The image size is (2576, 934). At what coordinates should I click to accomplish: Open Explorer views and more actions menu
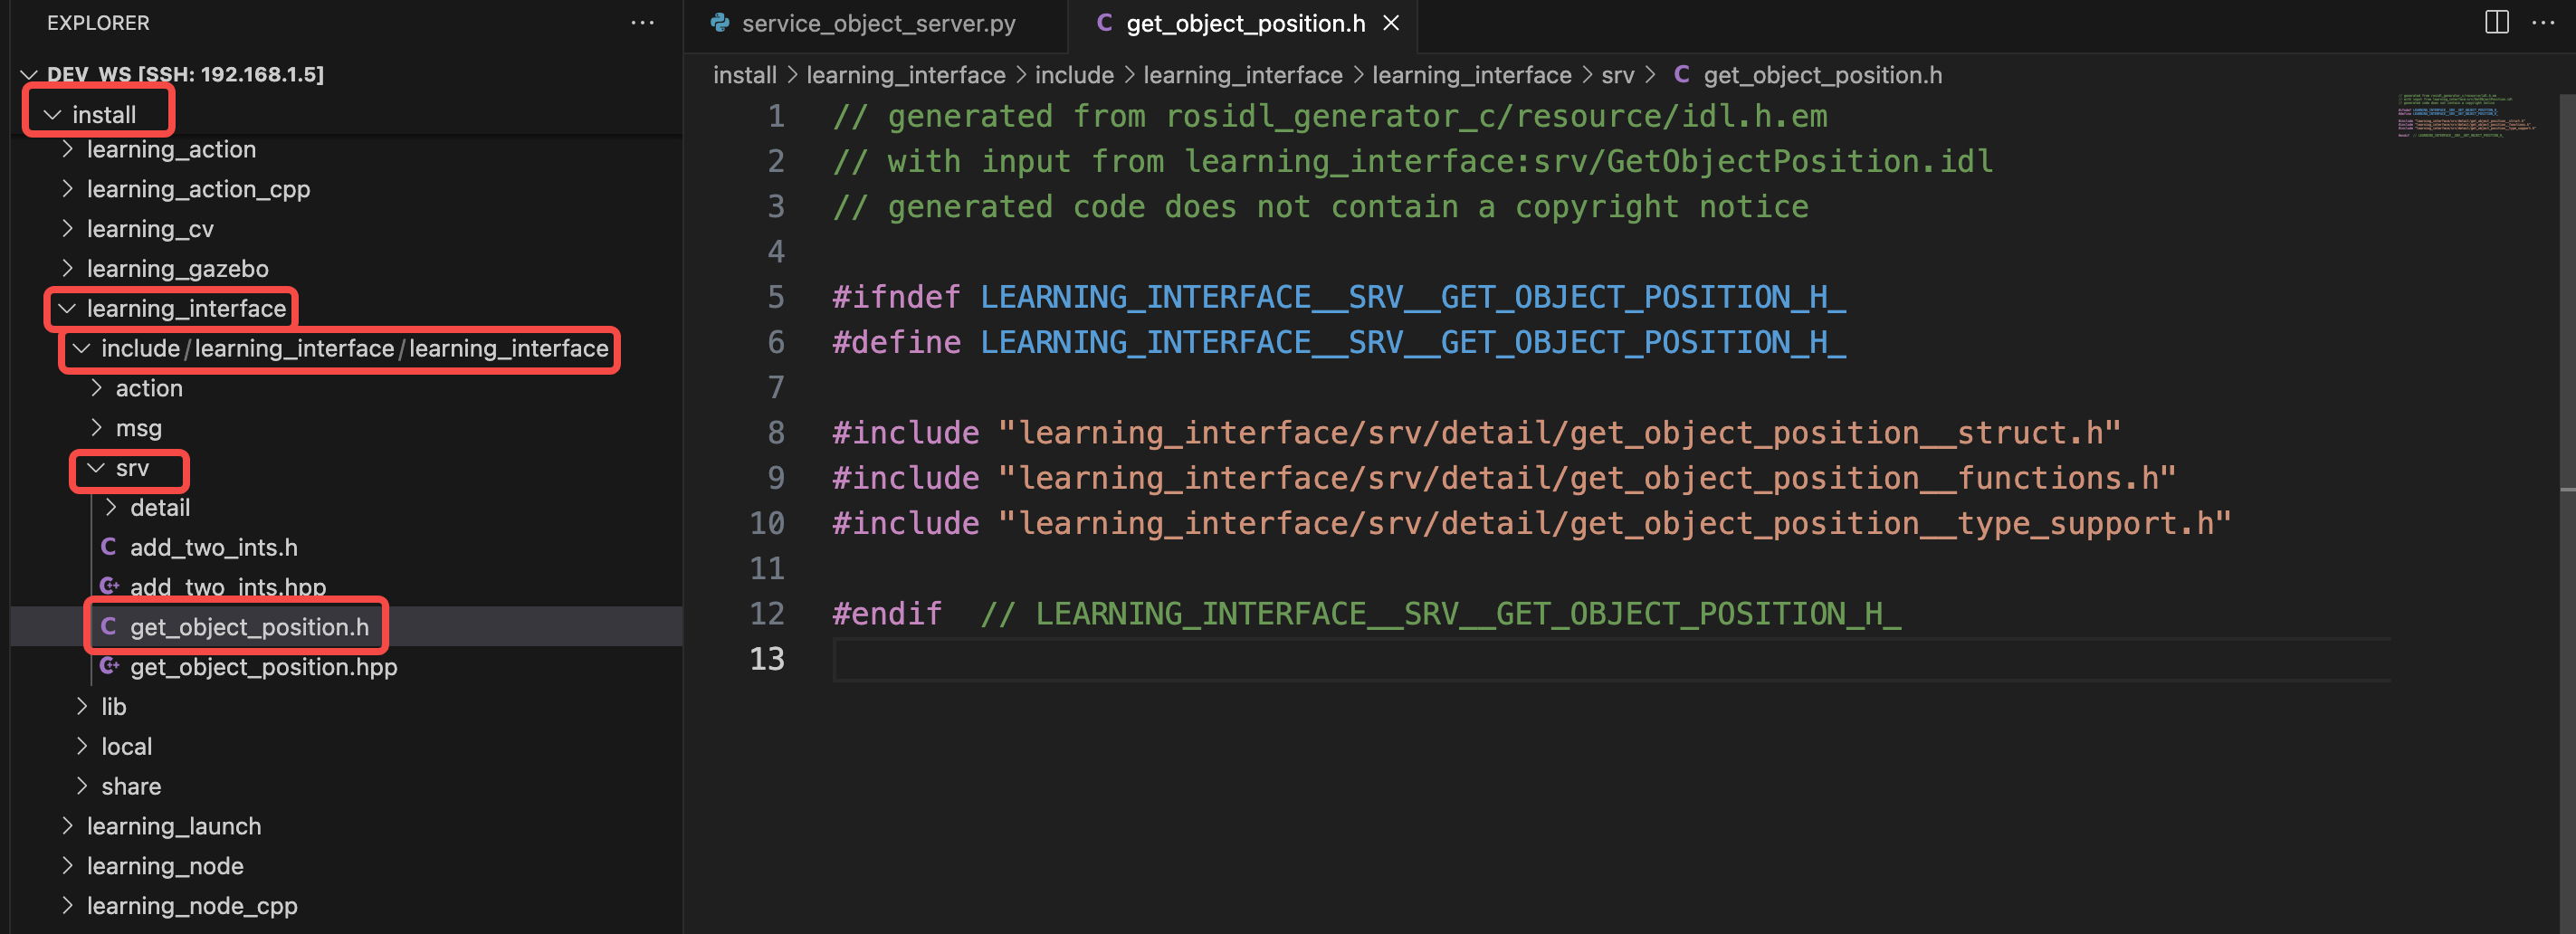coord(642,22)
